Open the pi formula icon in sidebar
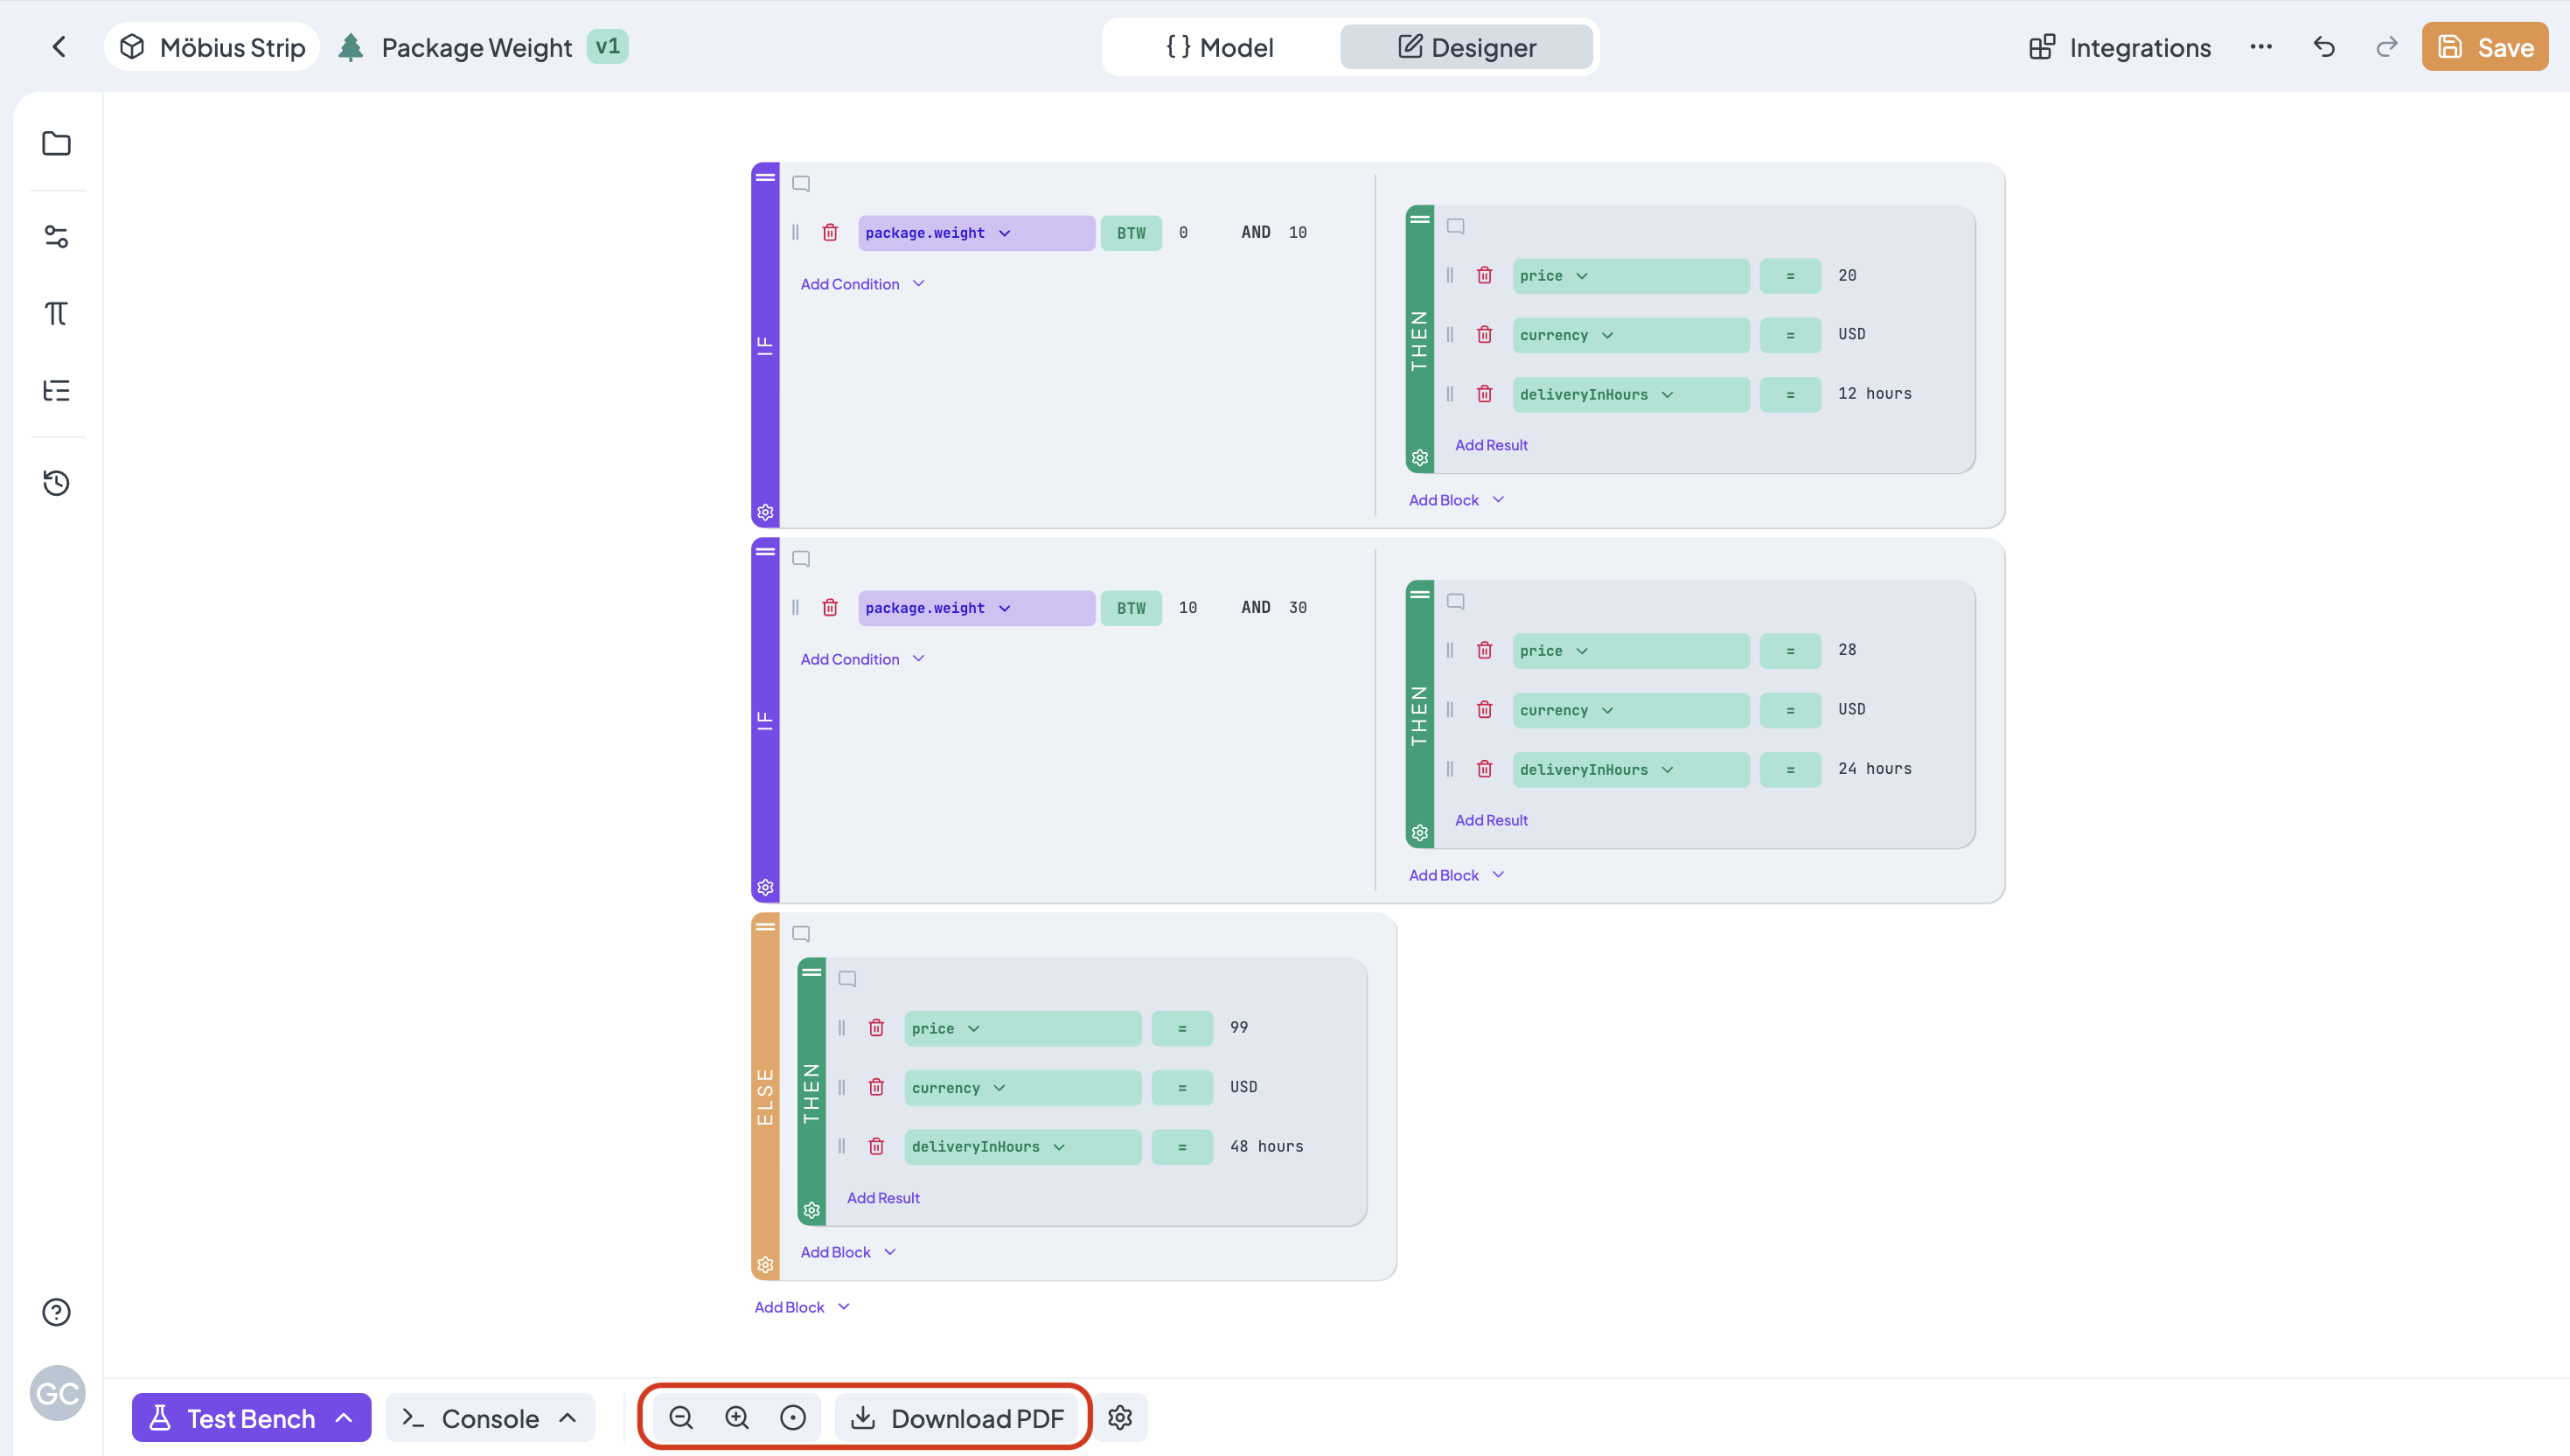The width and height of the screenshot is (2570, 1456). [56, 313]
